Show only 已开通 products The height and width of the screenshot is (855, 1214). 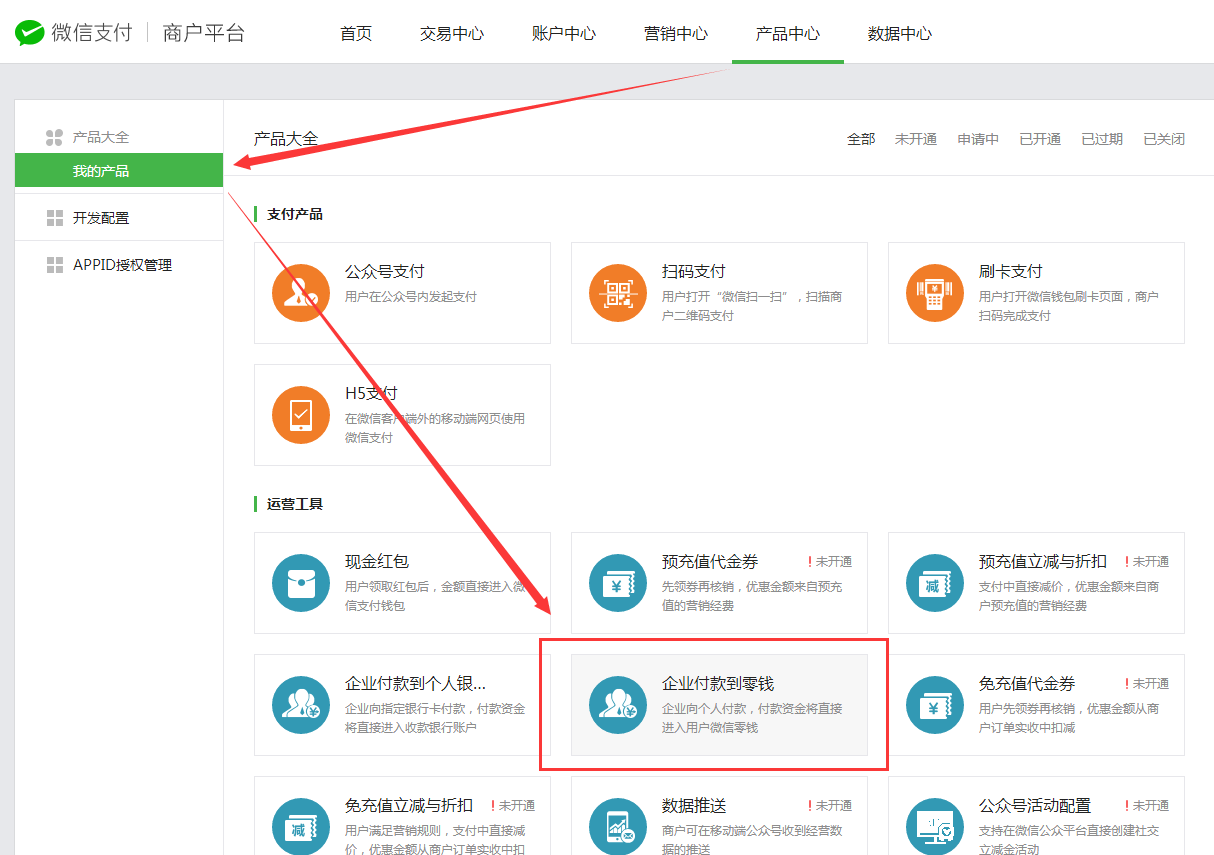(1040, 139)
